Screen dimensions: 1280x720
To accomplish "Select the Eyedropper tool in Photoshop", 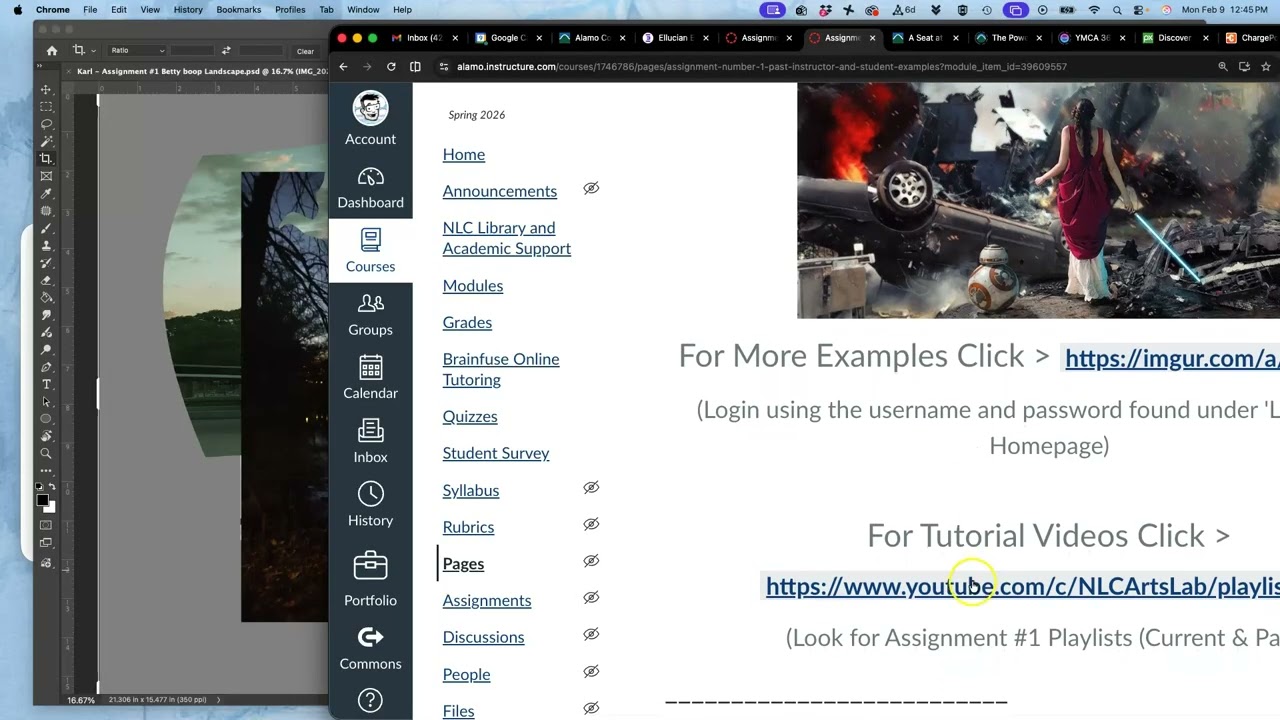I will coord(46,192).
